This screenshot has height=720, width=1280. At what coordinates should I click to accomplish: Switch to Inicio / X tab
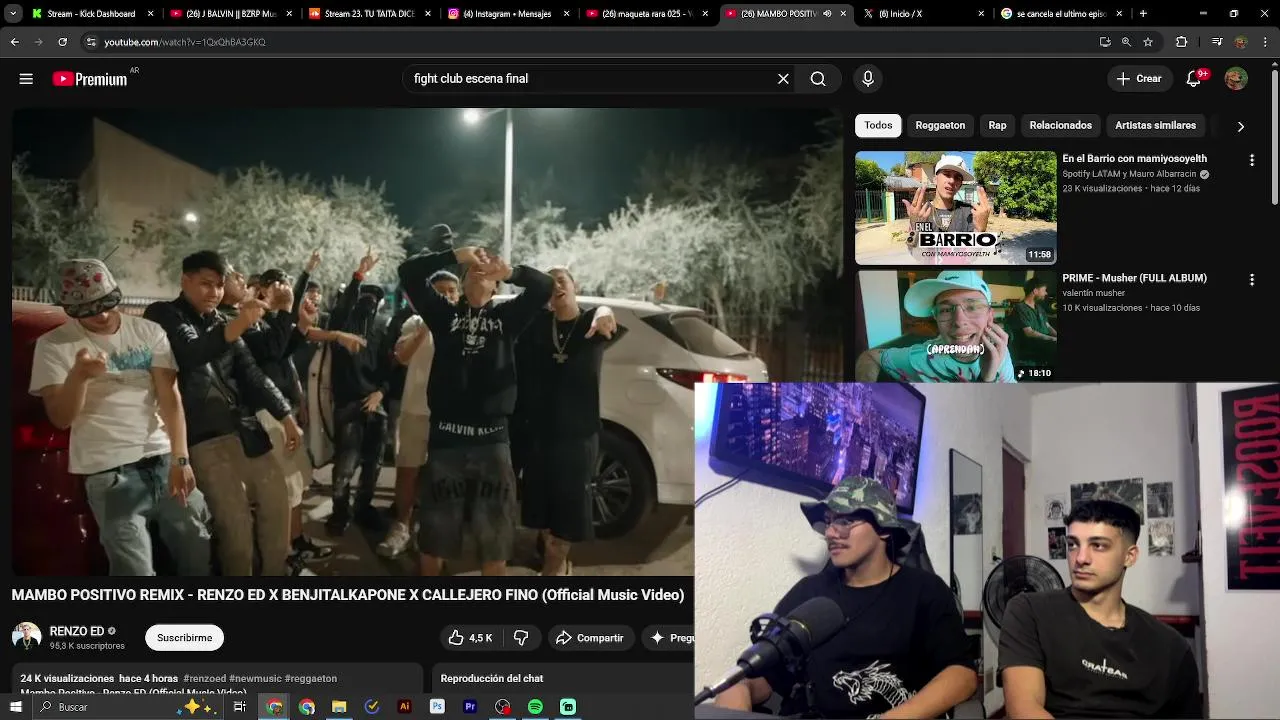click(x=922, y=14)
